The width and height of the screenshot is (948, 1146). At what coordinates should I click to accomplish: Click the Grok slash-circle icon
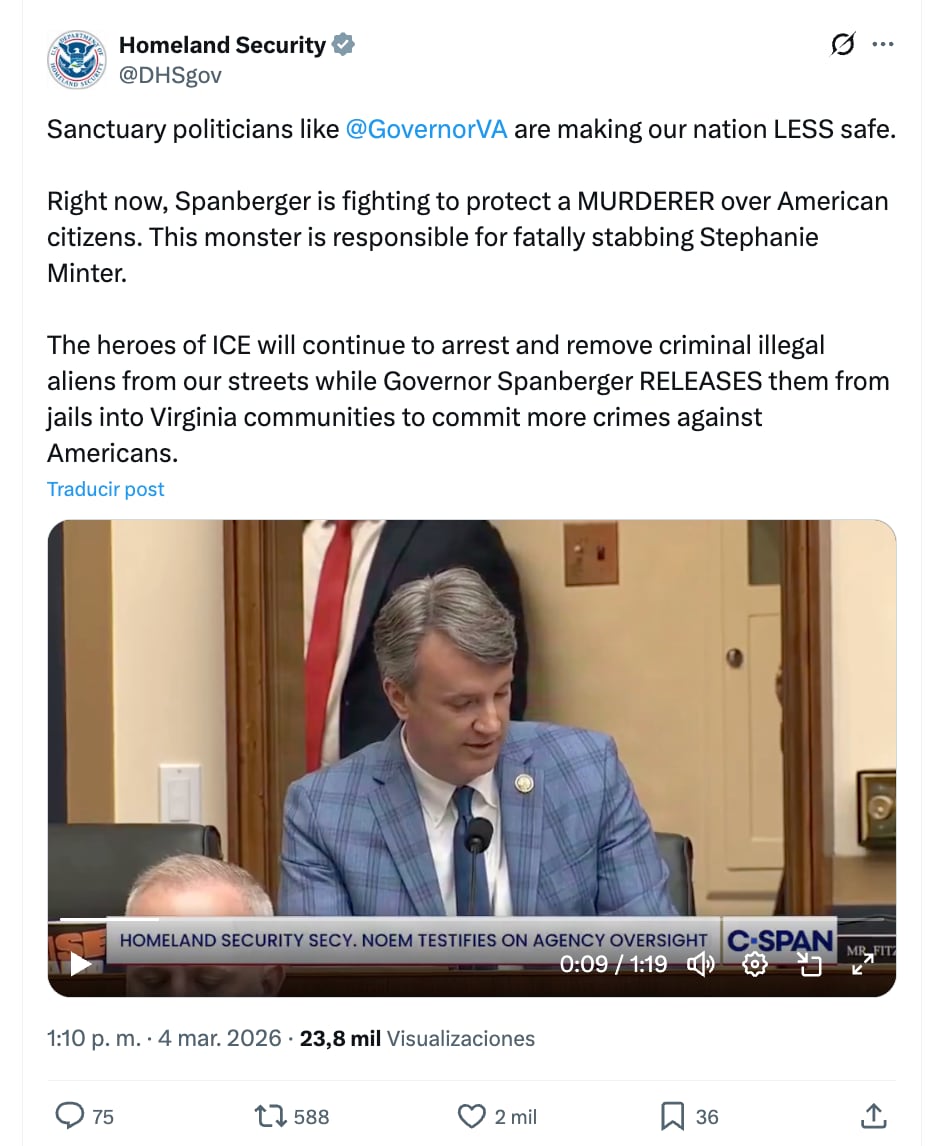coord(842,45)
